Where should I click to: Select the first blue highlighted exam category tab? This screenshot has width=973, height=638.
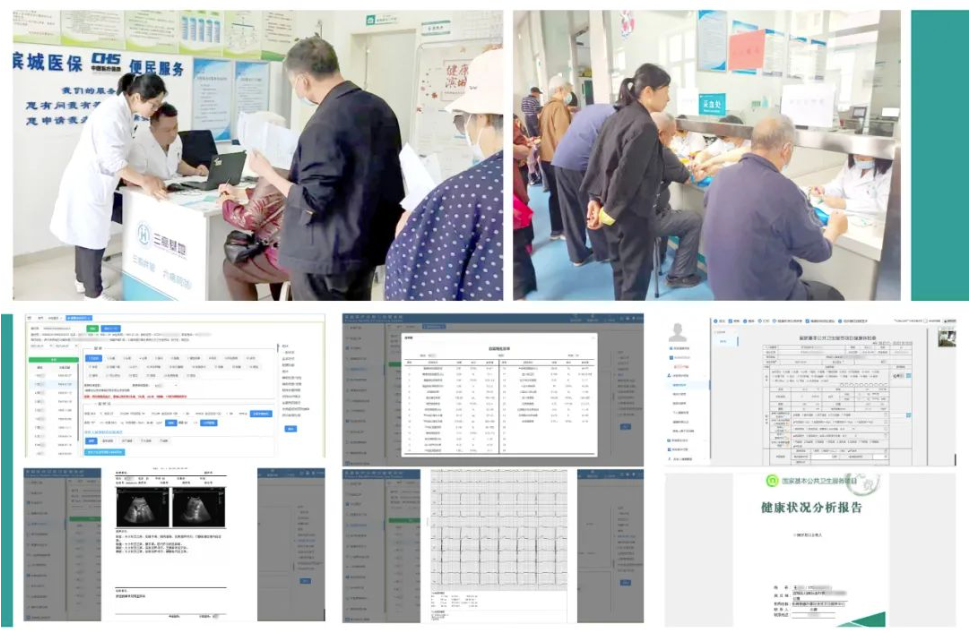click(93, 356)
